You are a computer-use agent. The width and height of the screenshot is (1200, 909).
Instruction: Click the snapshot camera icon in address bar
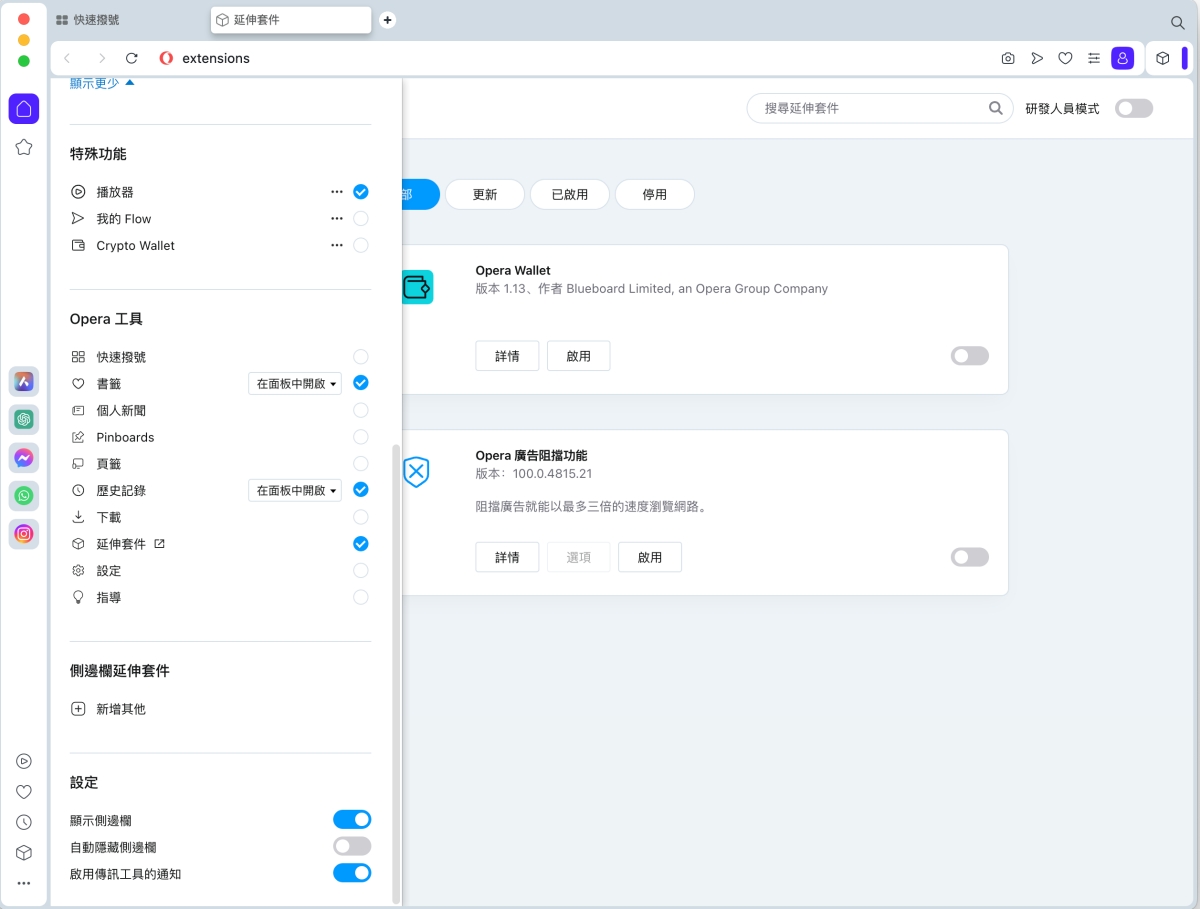coord(1008,58)
